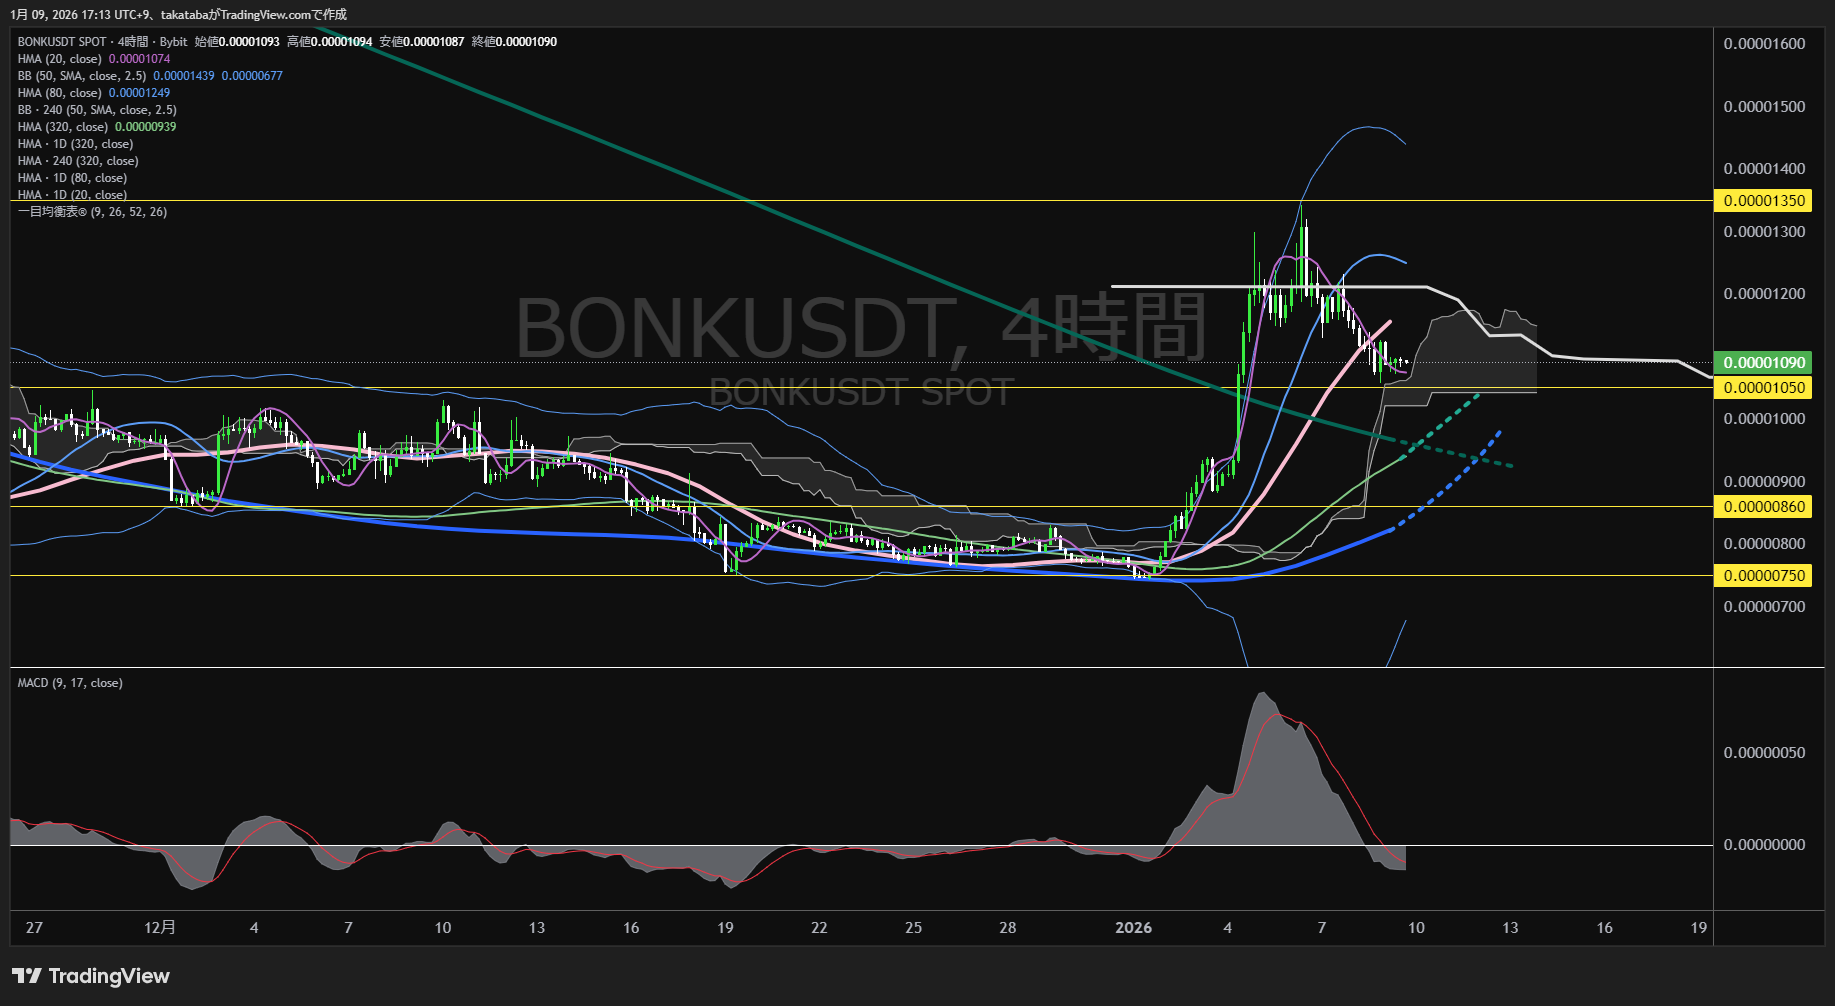Click the 27 date label on time axis
1835x1006 pixels.
click(34, 928)
